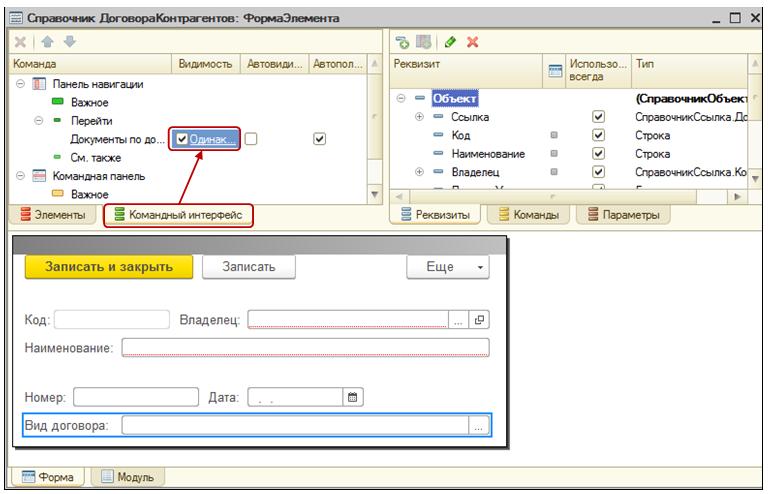Click the add attribute icon in right toolbar
Screen dimensions: 769x494
pyautogui.click(x=402, y=42)
